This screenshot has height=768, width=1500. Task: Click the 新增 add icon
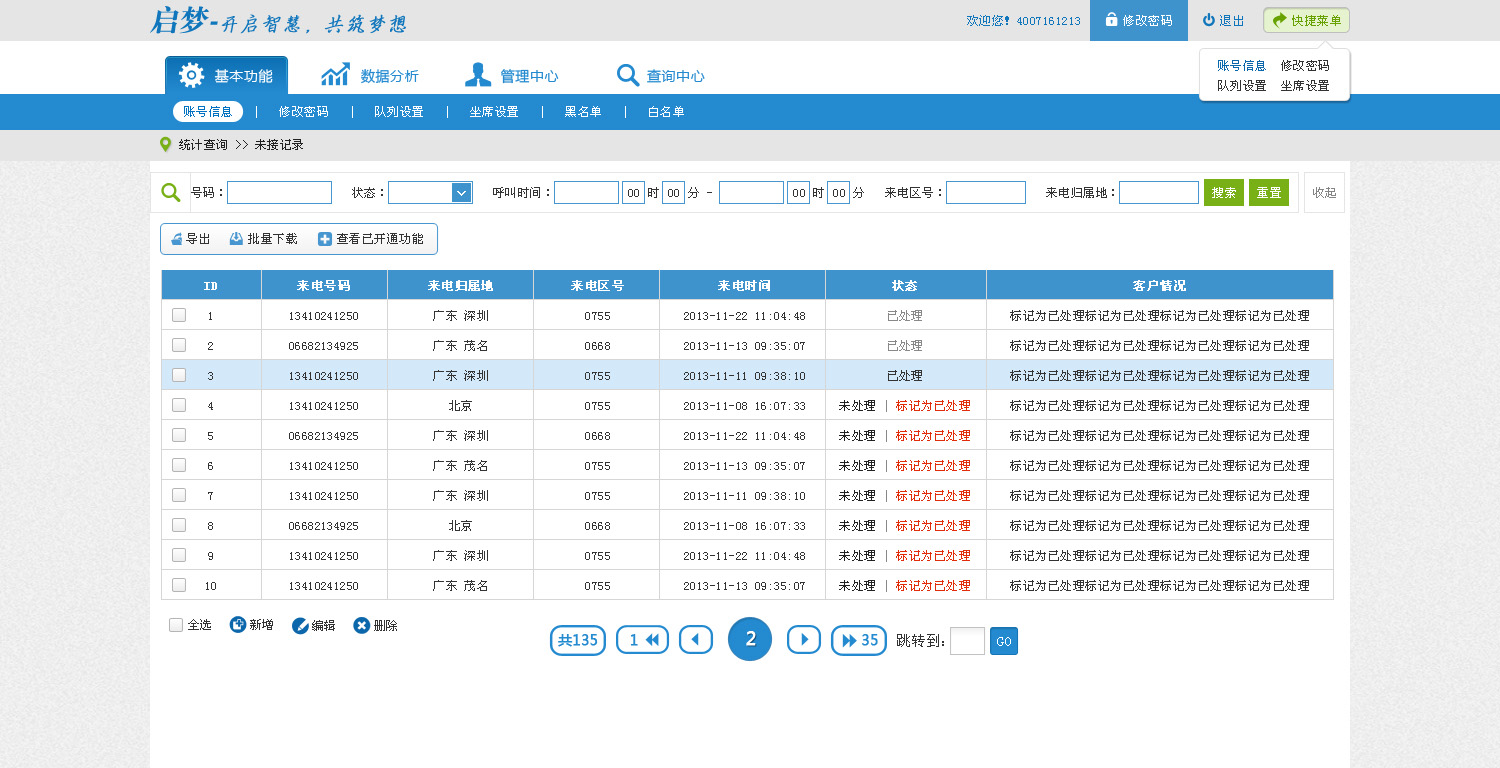(x=238, y=625)
